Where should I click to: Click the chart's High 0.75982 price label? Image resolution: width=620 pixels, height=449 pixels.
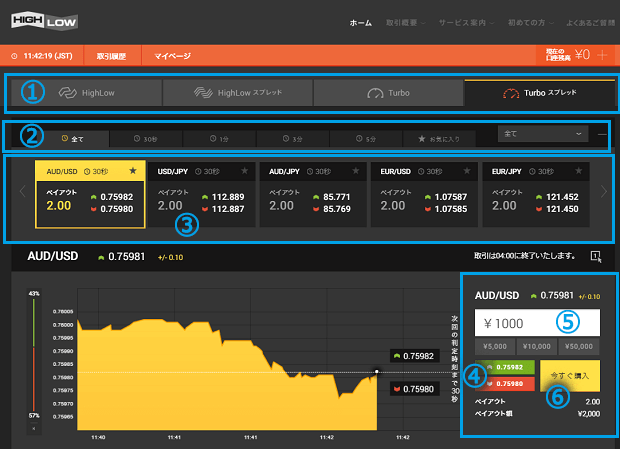coord(414,357)
